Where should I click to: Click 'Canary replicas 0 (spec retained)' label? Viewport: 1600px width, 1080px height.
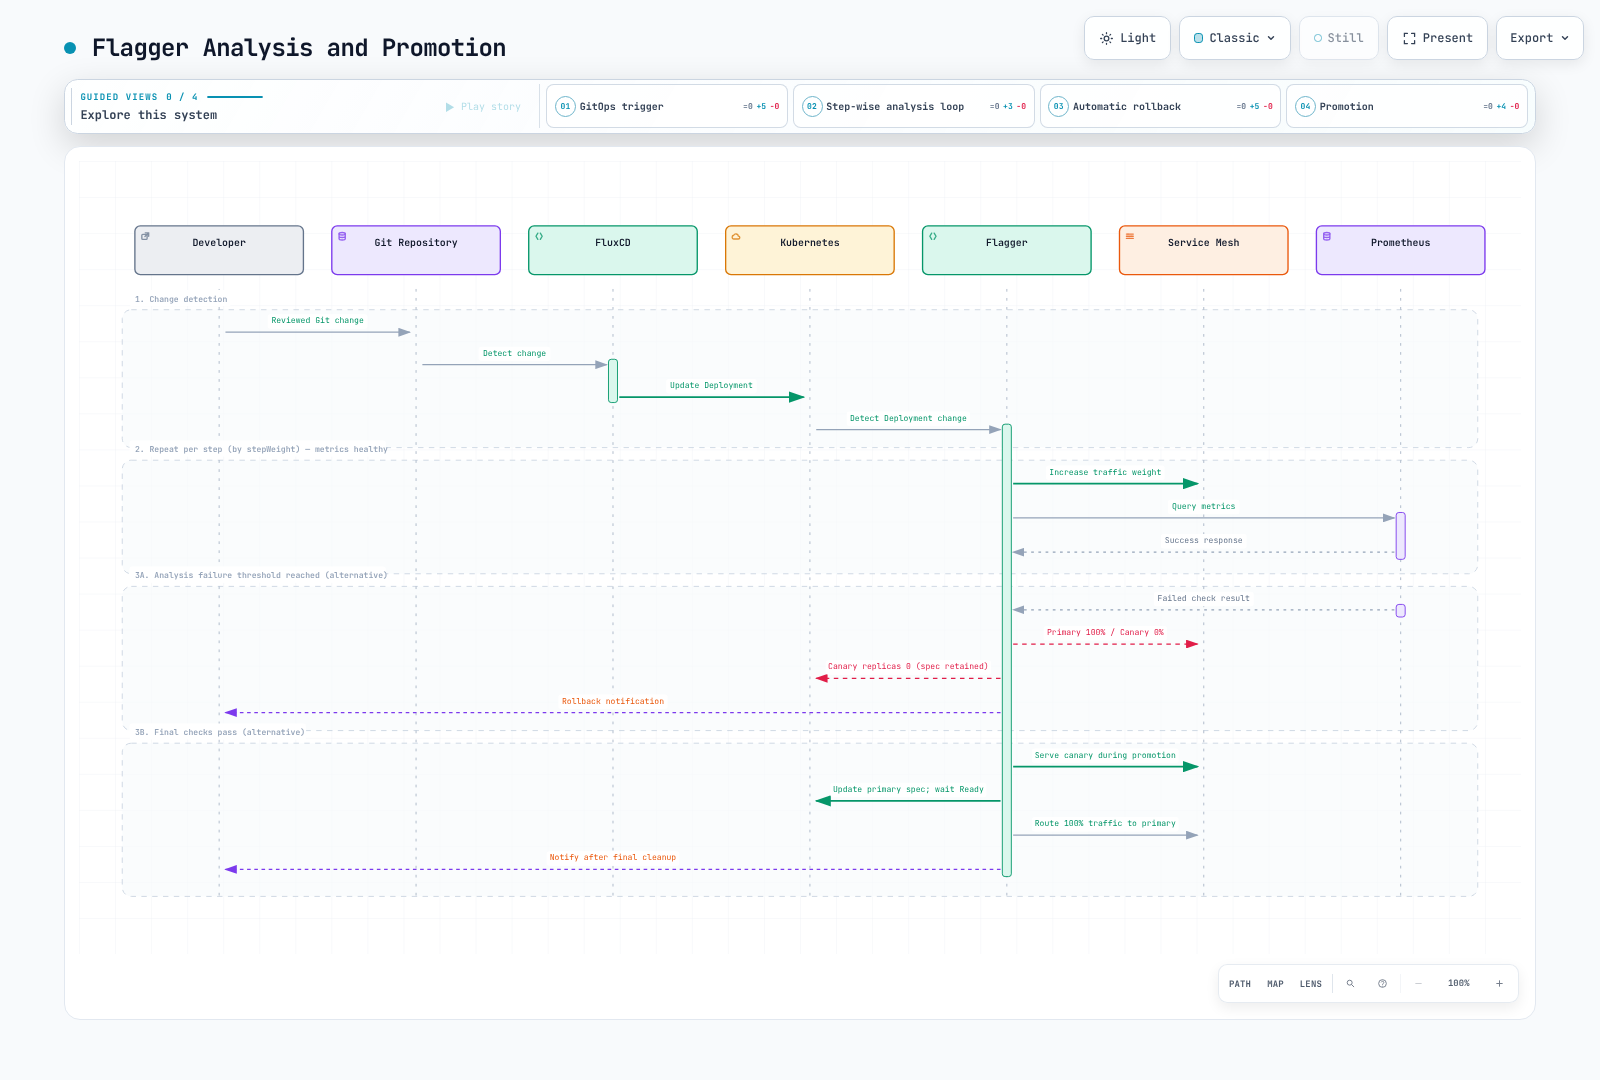(908, 667)
